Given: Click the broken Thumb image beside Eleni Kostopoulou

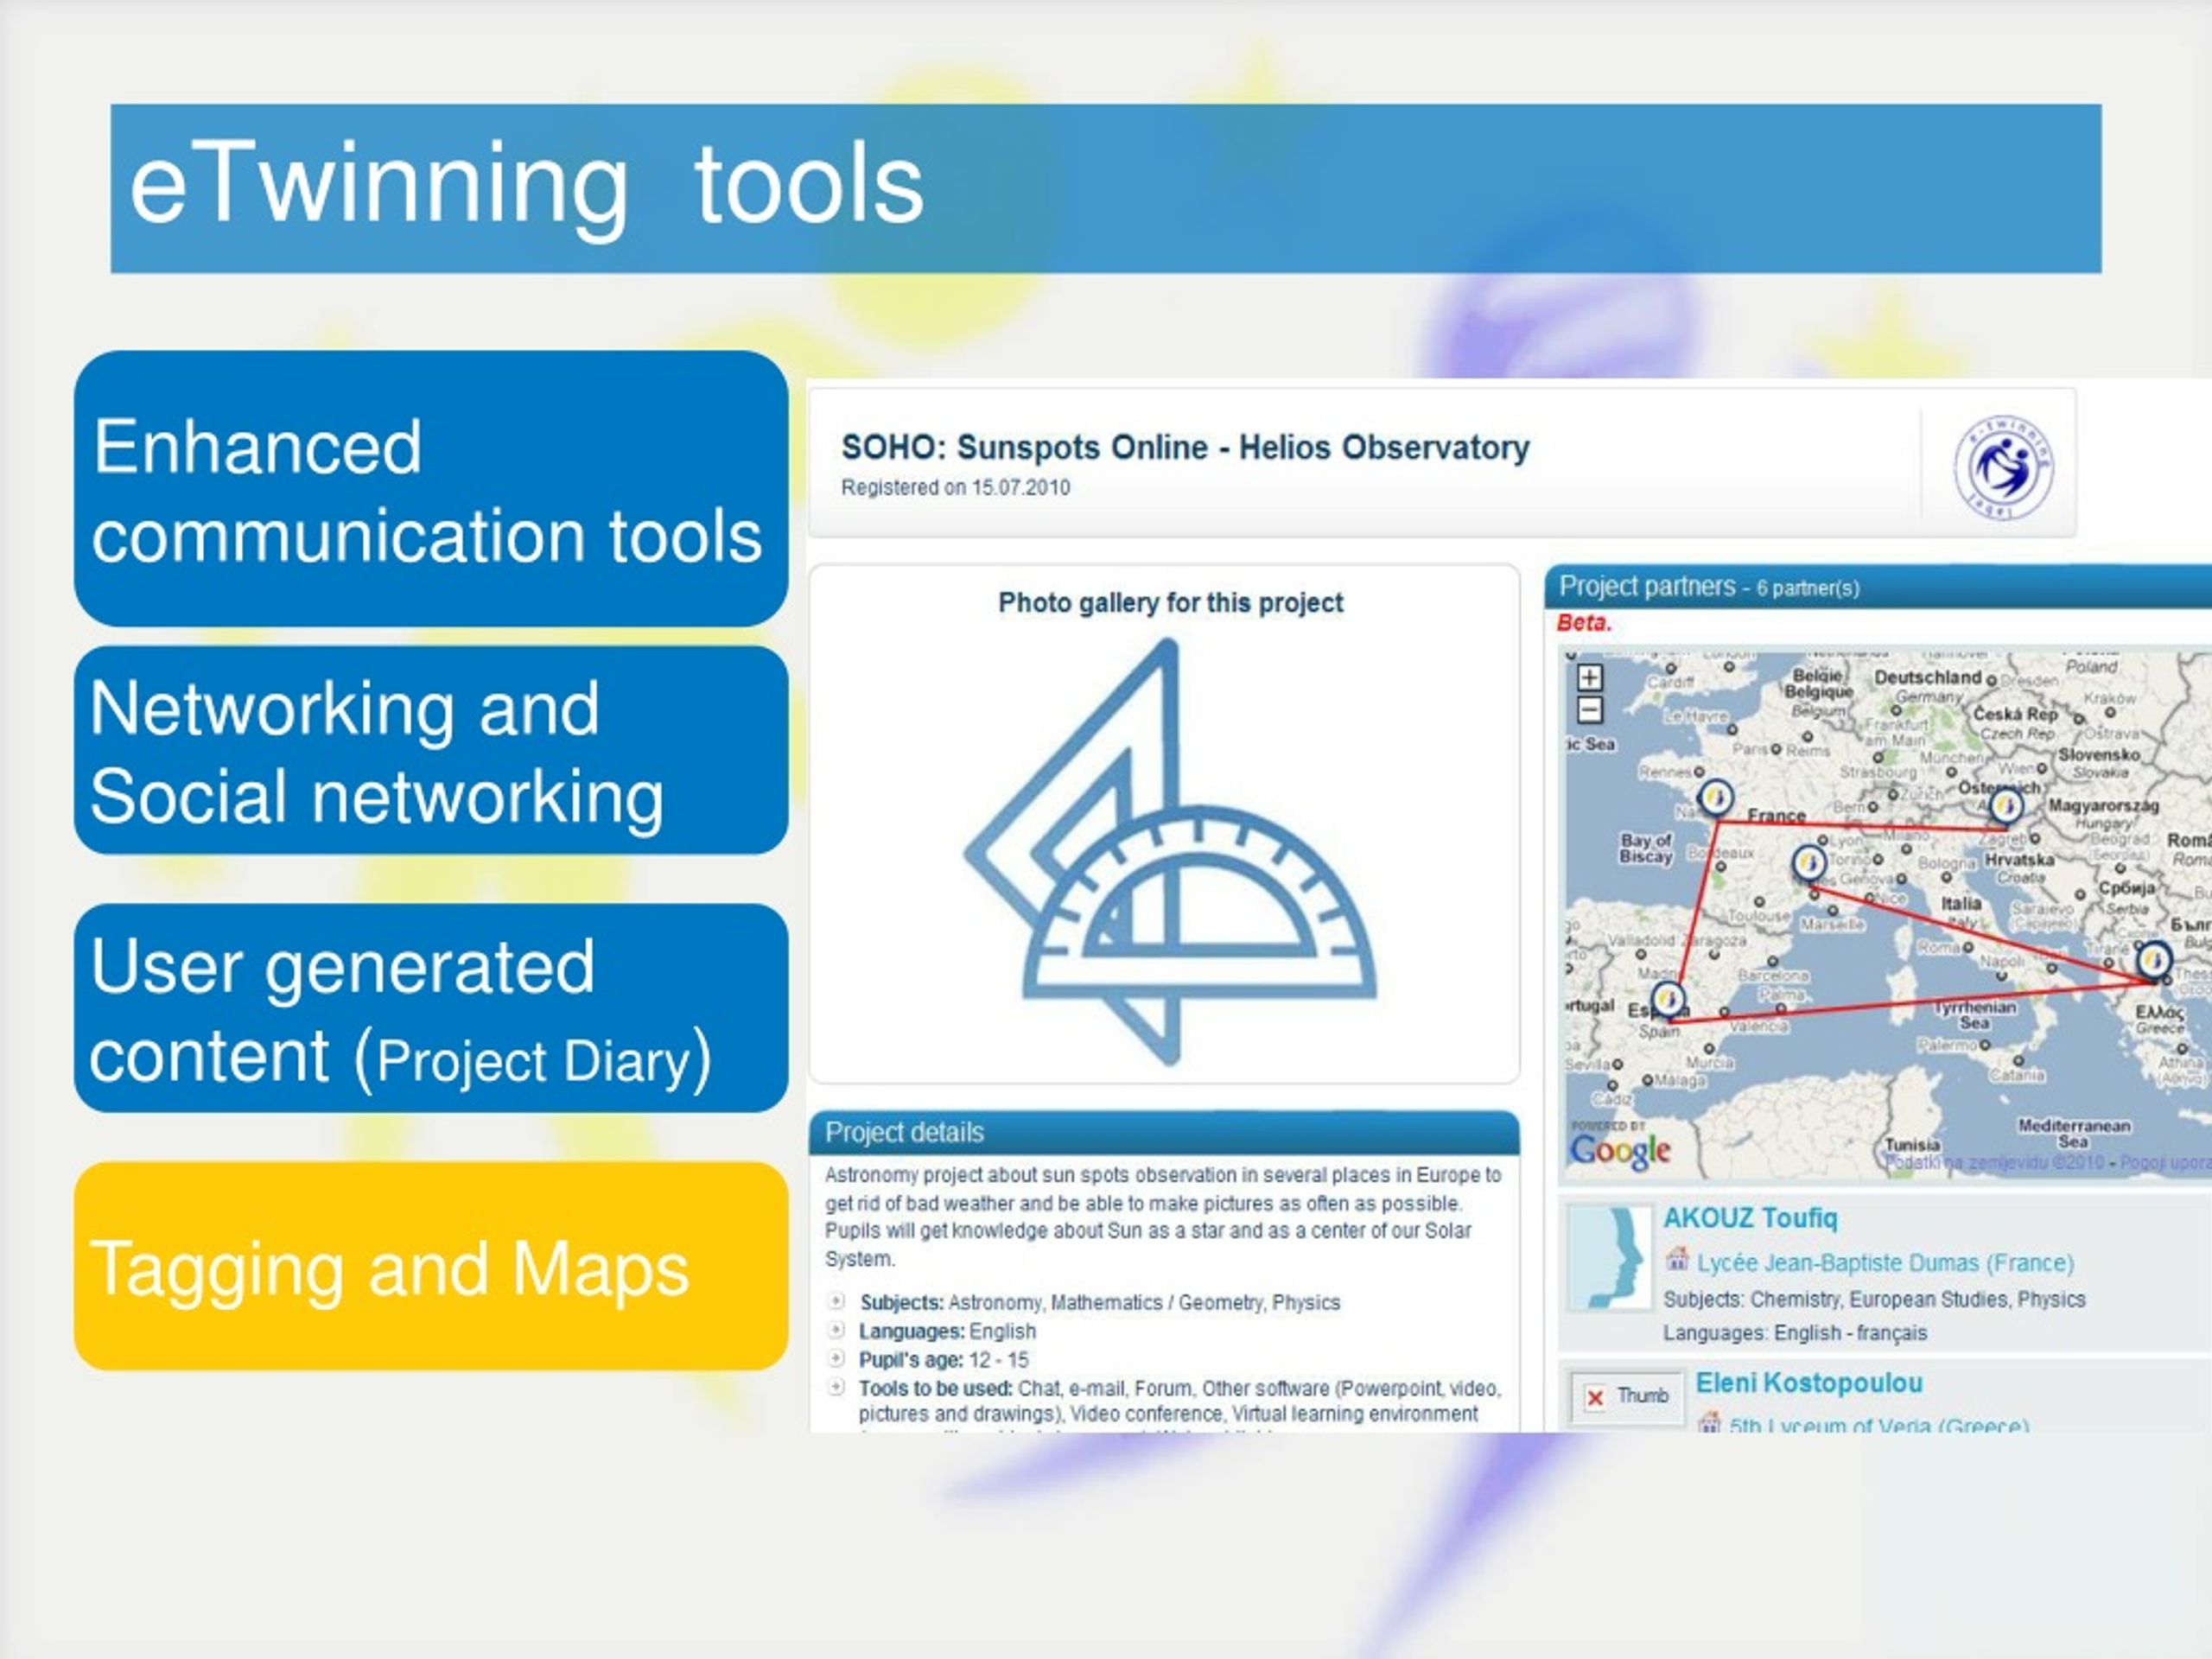Looking at the screenshot, I should pos(1626,1396).
